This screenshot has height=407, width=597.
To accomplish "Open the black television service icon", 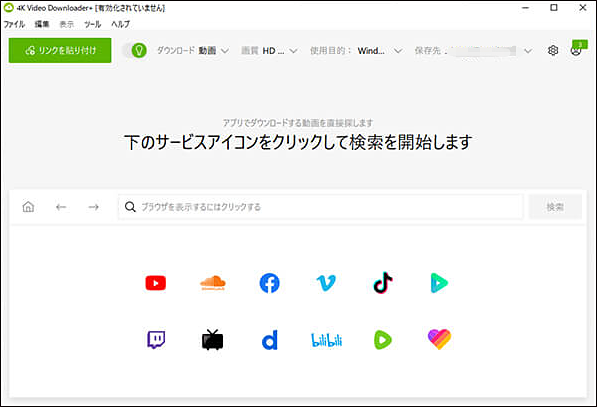I will click(x=212, y=340).
